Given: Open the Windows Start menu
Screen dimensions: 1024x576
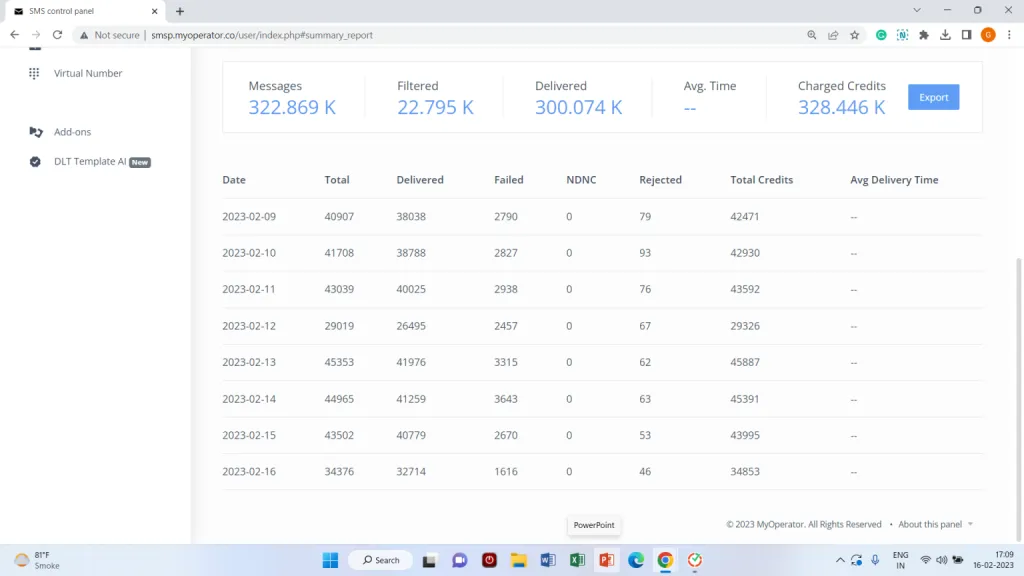Looking at the screenshot, I should pos(330,560).
